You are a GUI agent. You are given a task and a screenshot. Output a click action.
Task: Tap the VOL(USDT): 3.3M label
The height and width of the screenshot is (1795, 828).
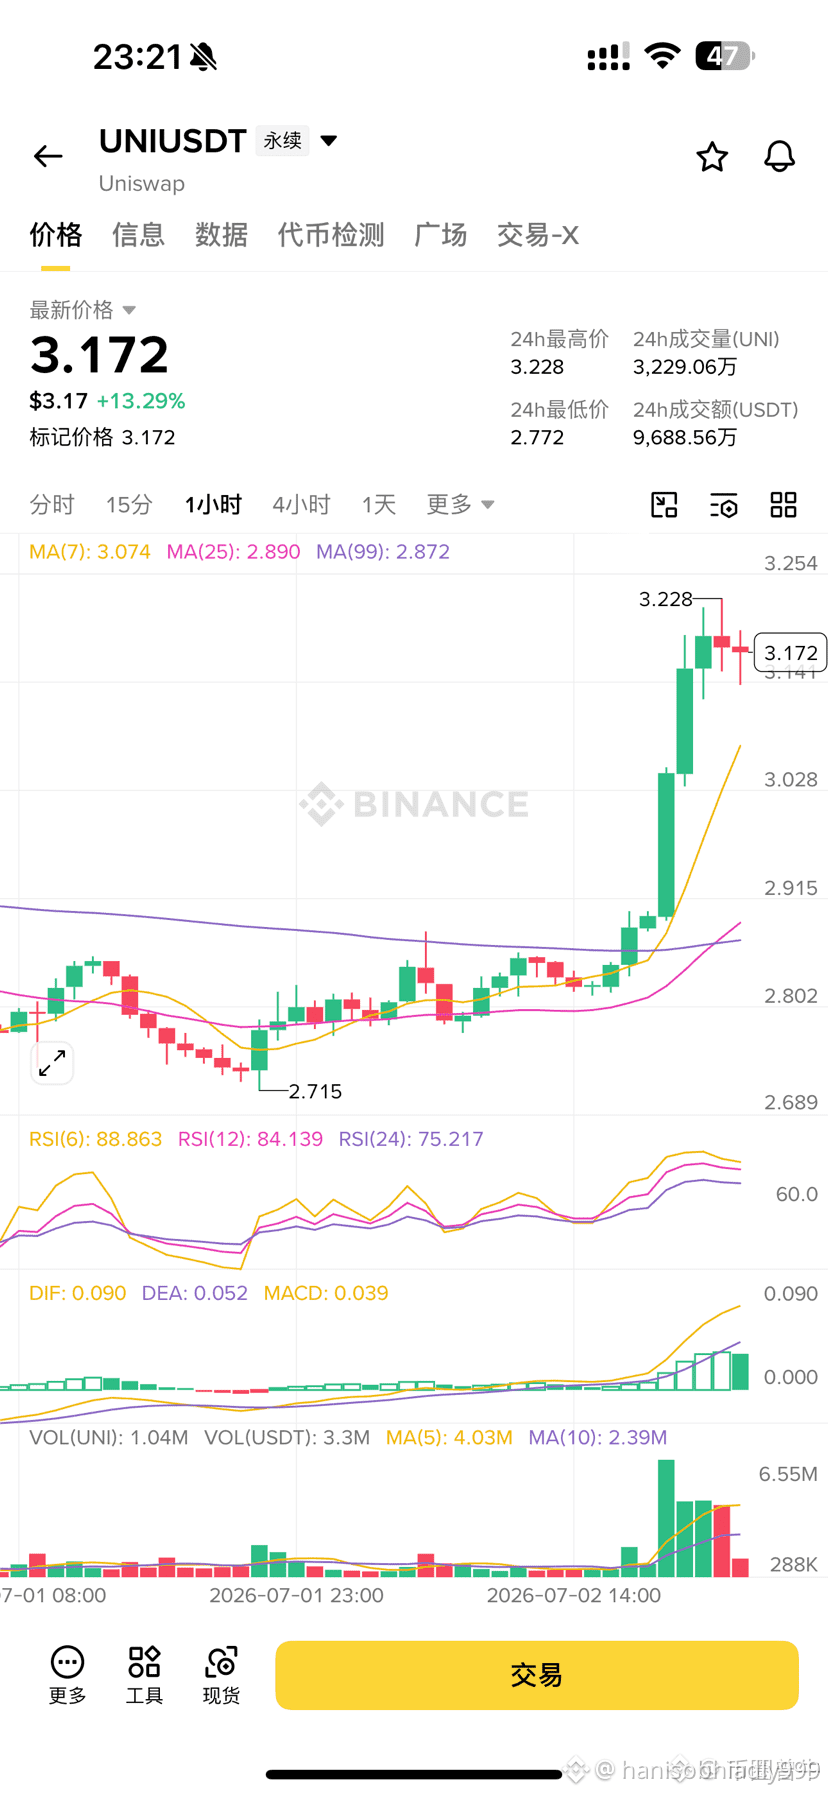pos(287,1437)
